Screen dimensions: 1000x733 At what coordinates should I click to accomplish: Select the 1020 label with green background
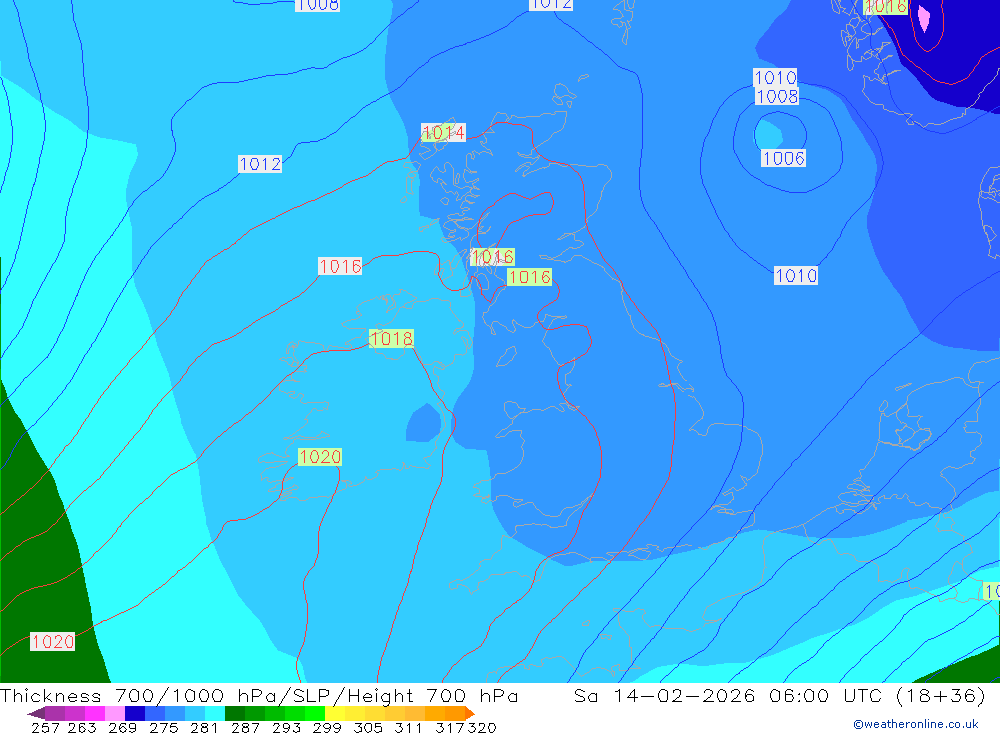pos(320,457)
